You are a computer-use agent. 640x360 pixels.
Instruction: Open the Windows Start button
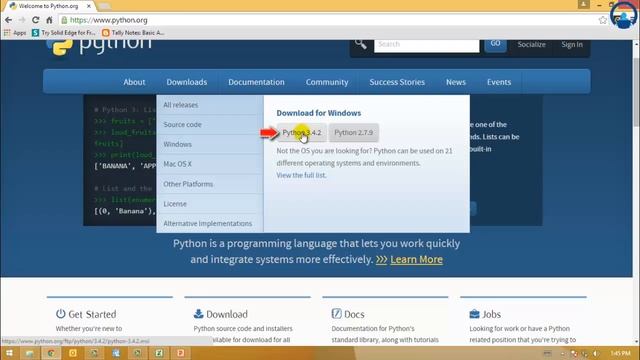pyautogui.click(x=9, y=353)
